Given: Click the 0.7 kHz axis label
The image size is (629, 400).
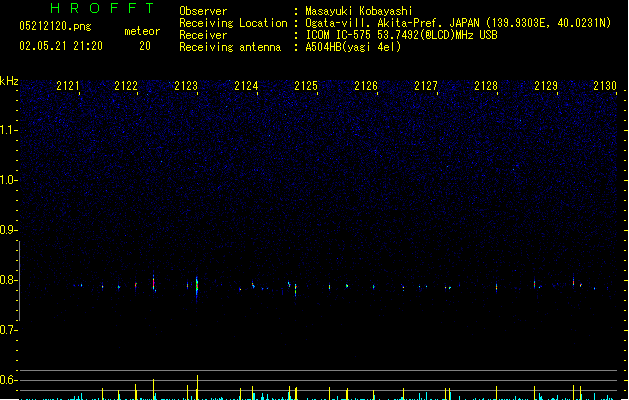Looking at the screenshot, I should (x=8, y=330).
